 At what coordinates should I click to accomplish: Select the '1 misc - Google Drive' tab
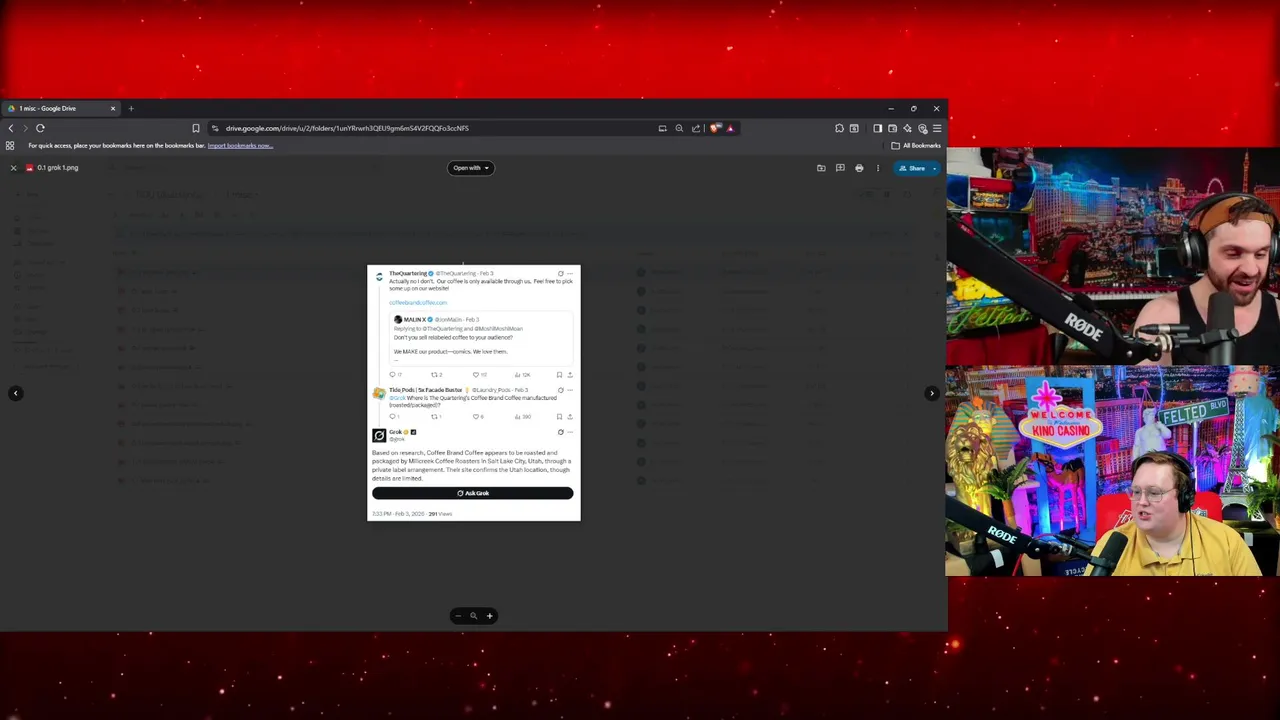tap(60, 108)
